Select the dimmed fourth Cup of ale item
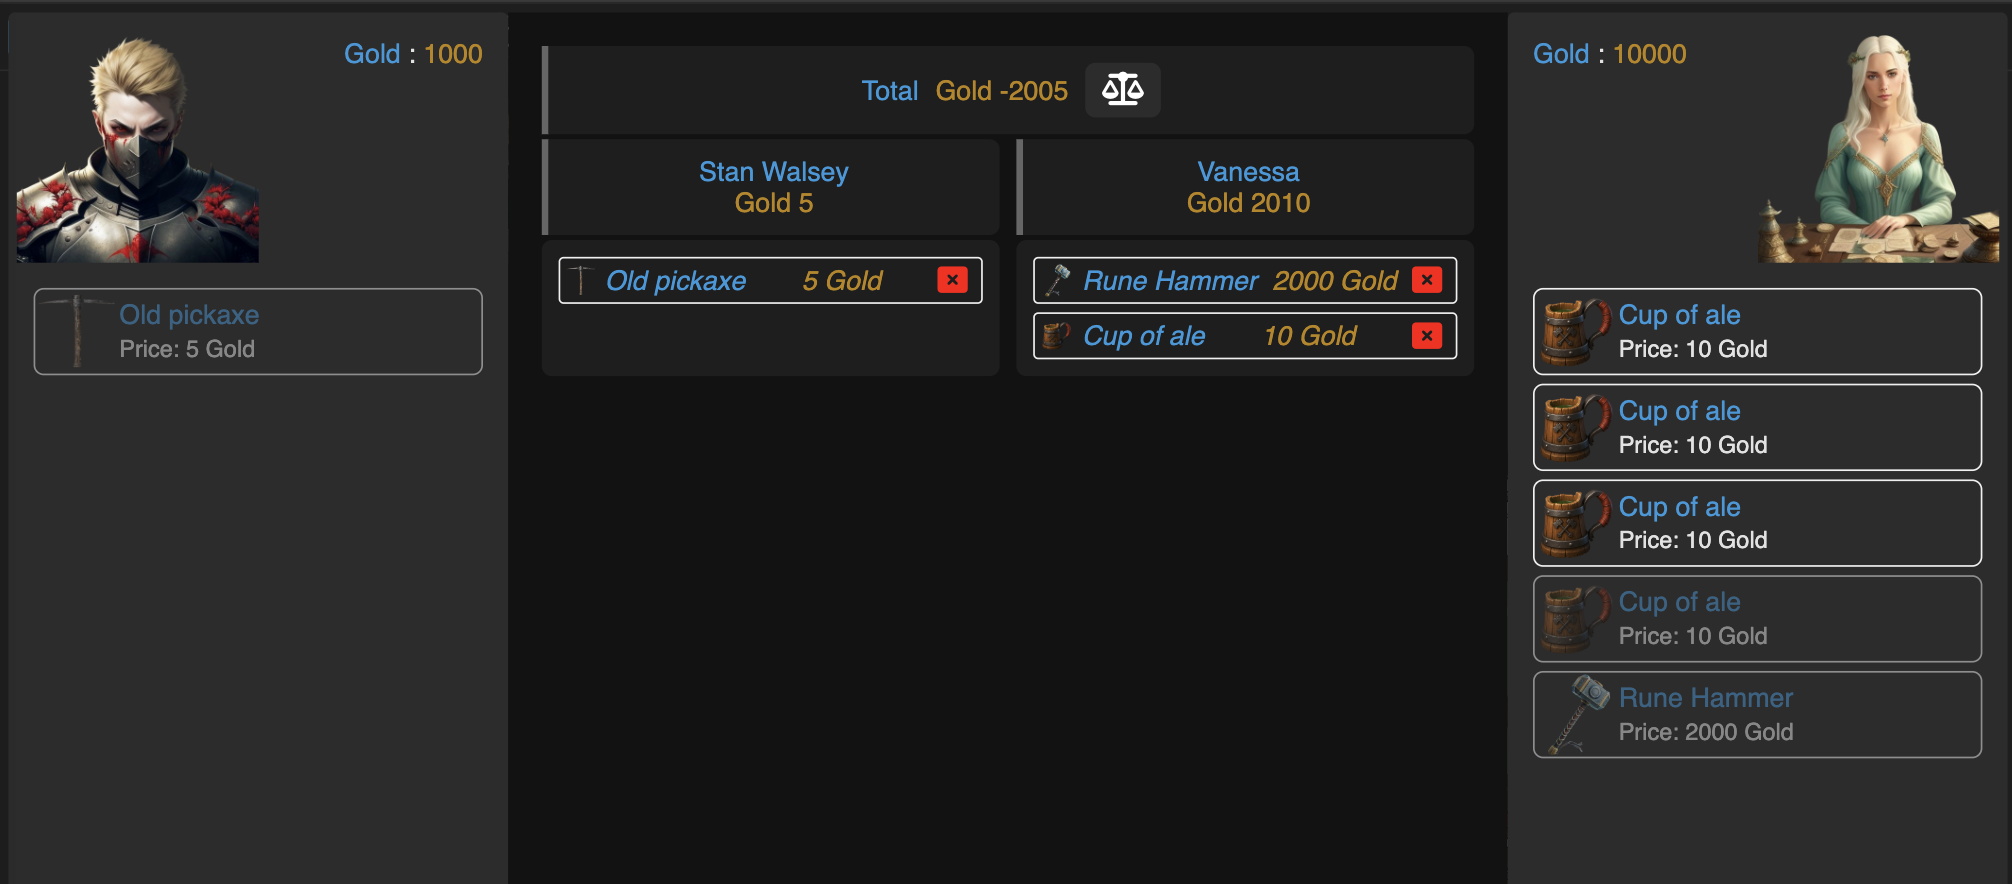This screenshot has width=2012, height=884. pos(1757,619)
